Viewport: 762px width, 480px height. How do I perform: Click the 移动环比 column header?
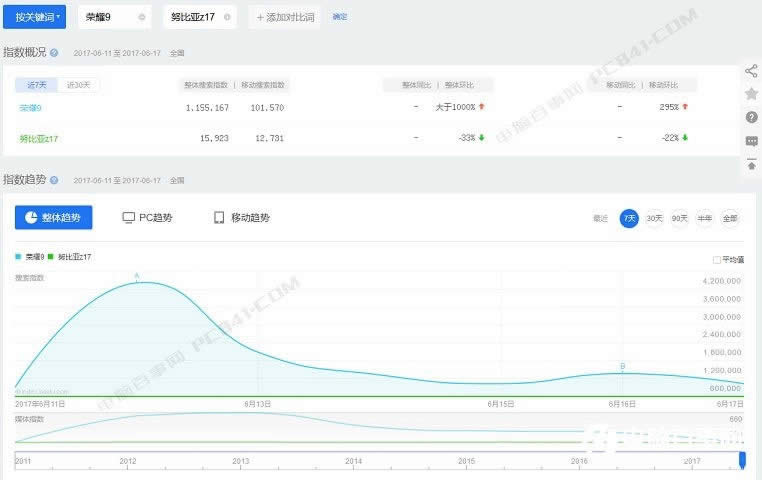pos(663,85)
